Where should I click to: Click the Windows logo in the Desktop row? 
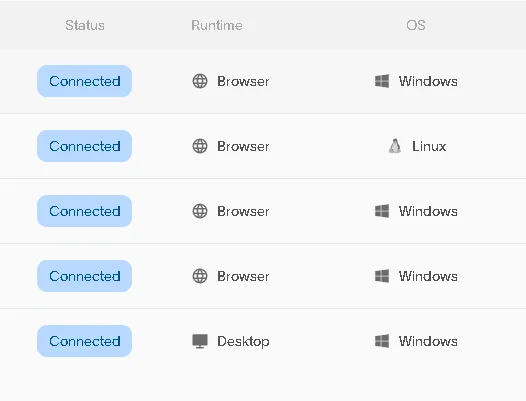click(x=382, y=341)
